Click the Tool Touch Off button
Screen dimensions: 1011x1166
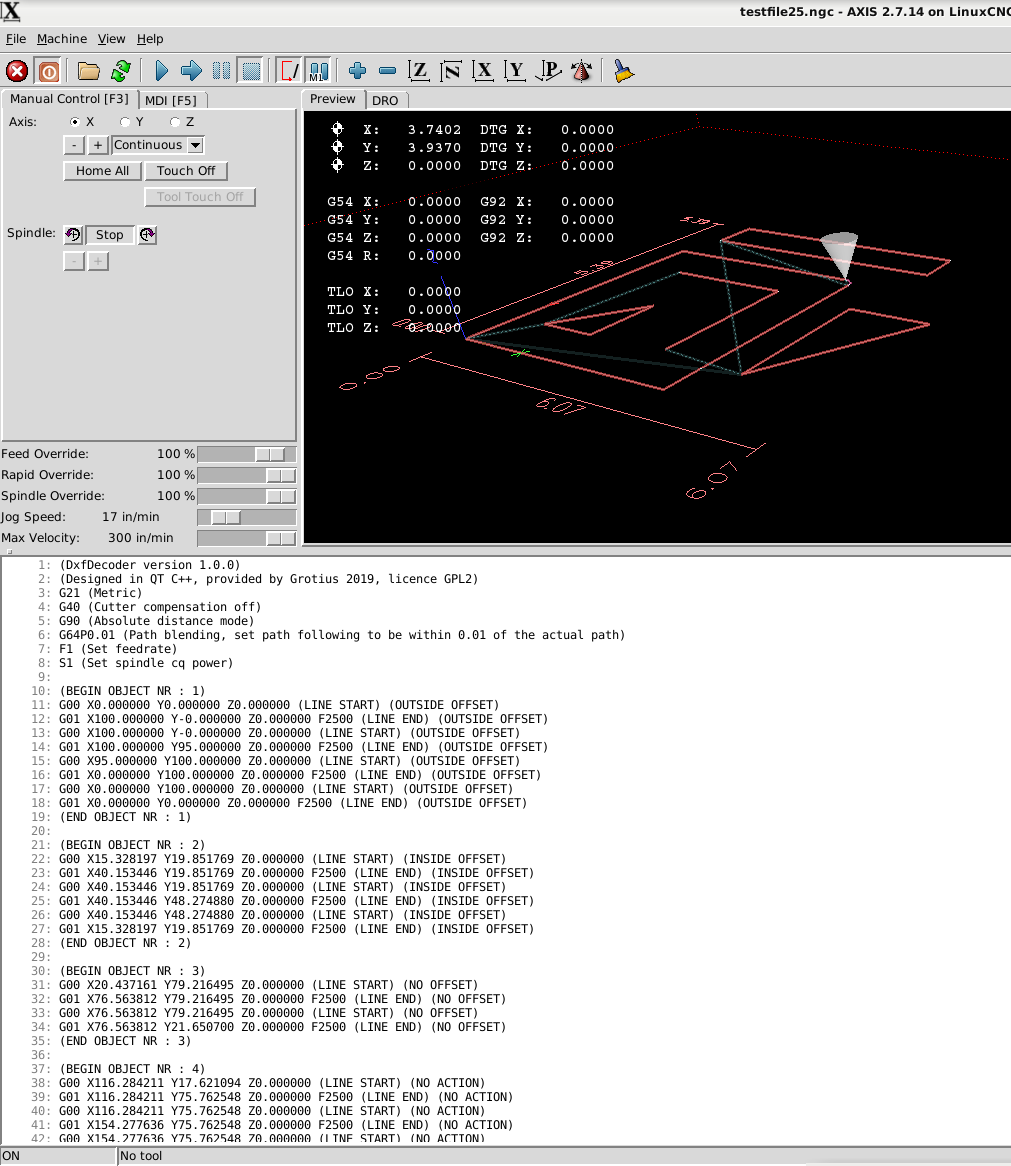click(x=200, y=197)
